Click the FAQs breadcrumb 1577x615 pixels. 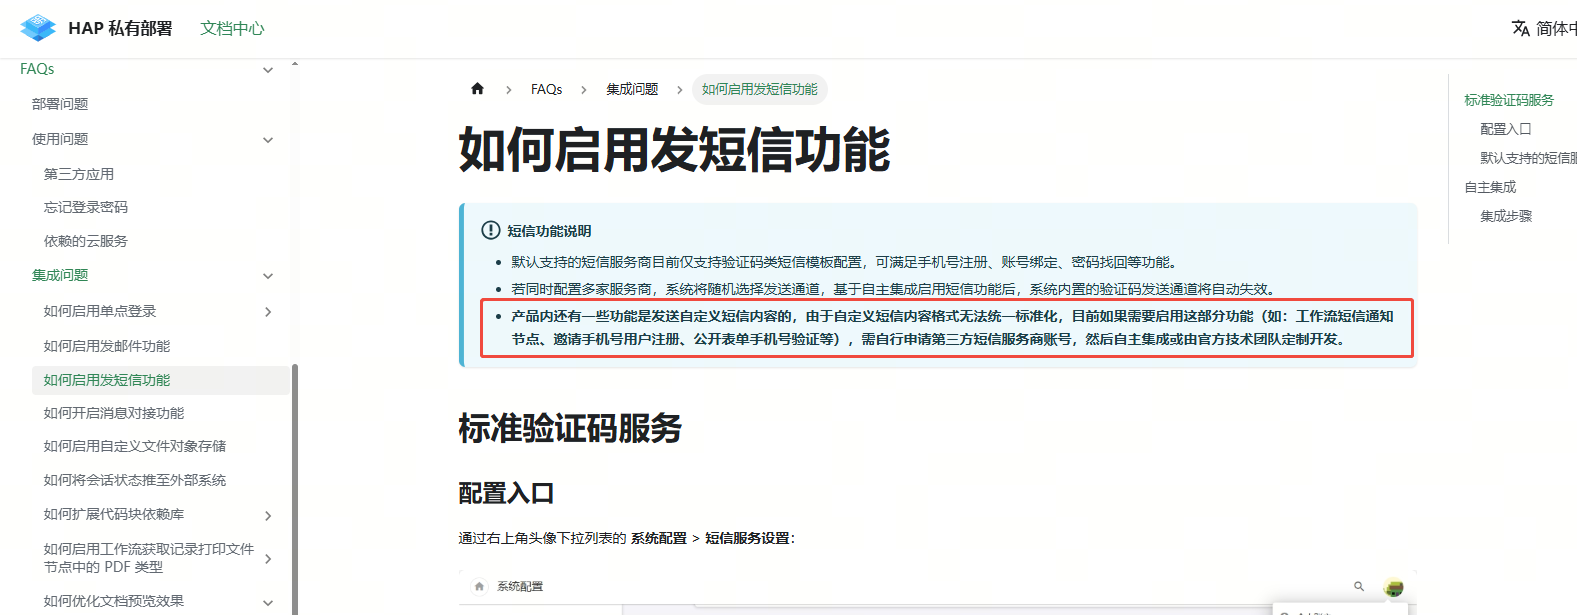click(x=547, y=89)
